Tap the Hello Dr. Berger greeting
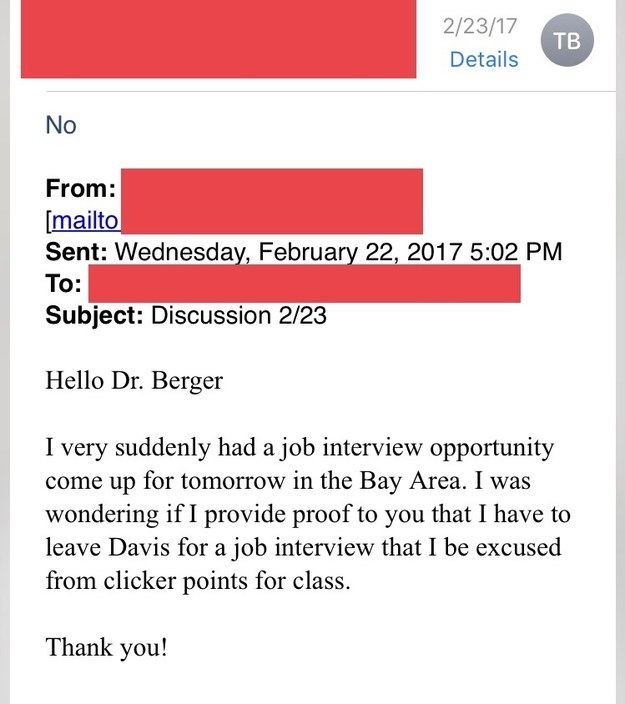Screen dimensions: 625x704 pyautogui.click(x=134, y=381)
